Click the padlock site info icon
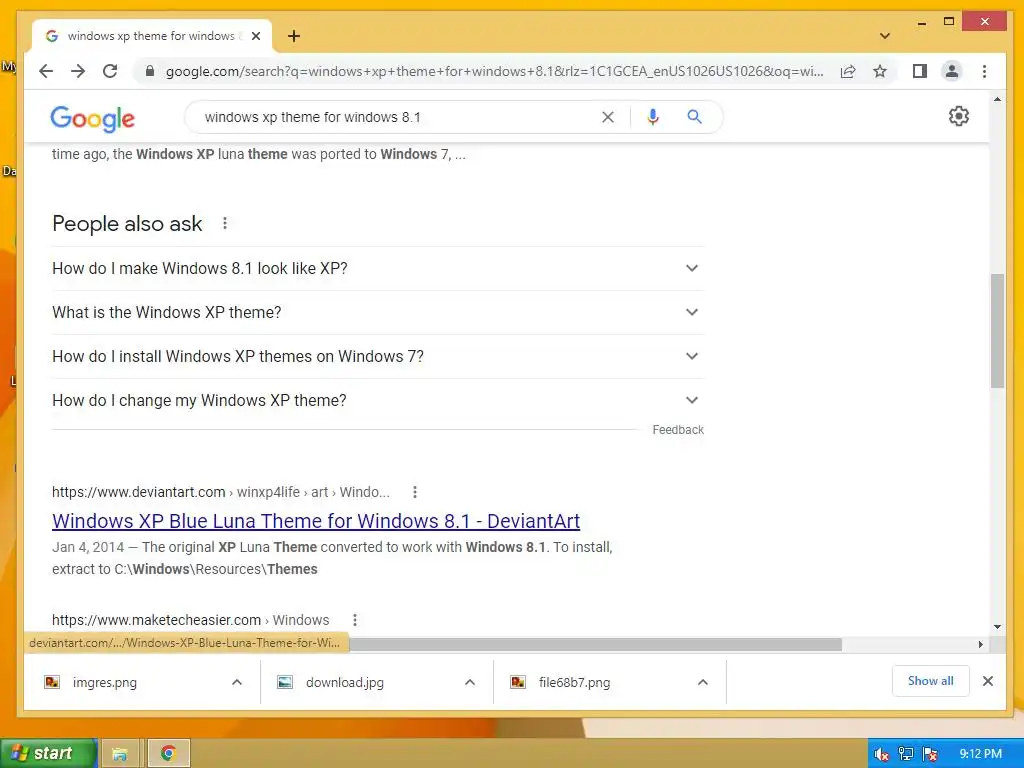1024x768 pixels. (x=150, y=71)
